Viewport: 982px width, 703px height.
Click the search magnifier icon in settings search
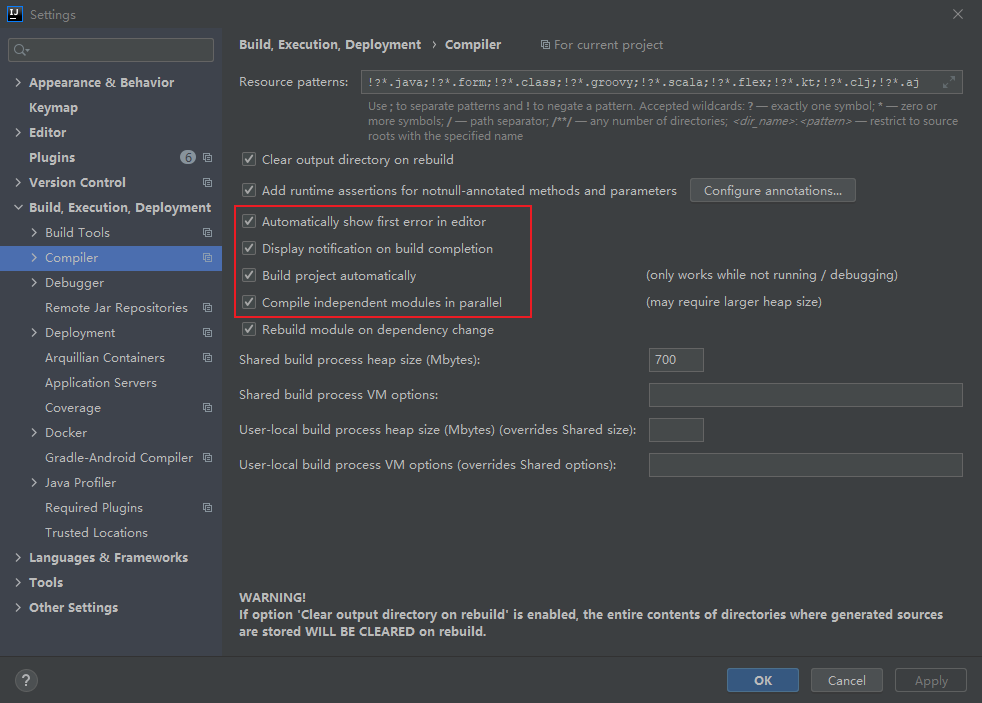[x=21, y=50]
